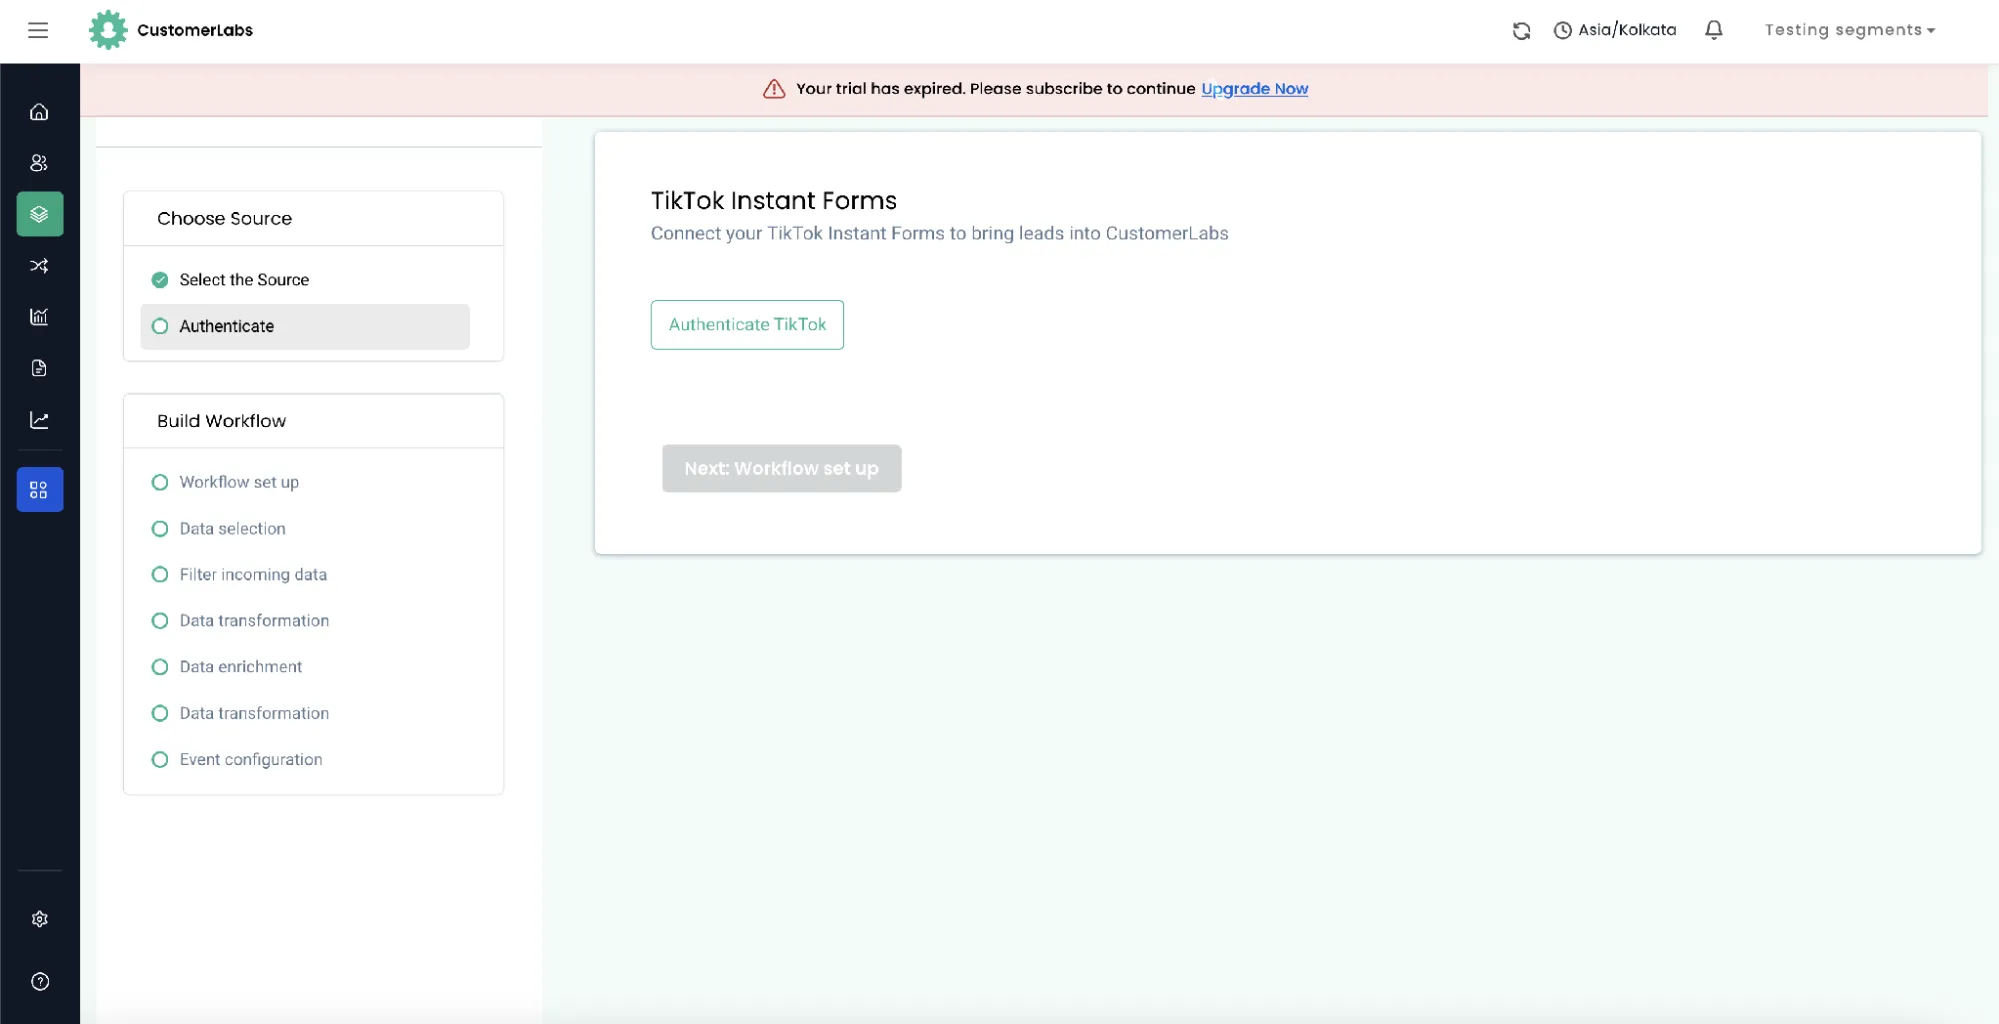The image size is (1999, 1024).
Task: Select the Data selection step
Action: (x=232, y=528)
